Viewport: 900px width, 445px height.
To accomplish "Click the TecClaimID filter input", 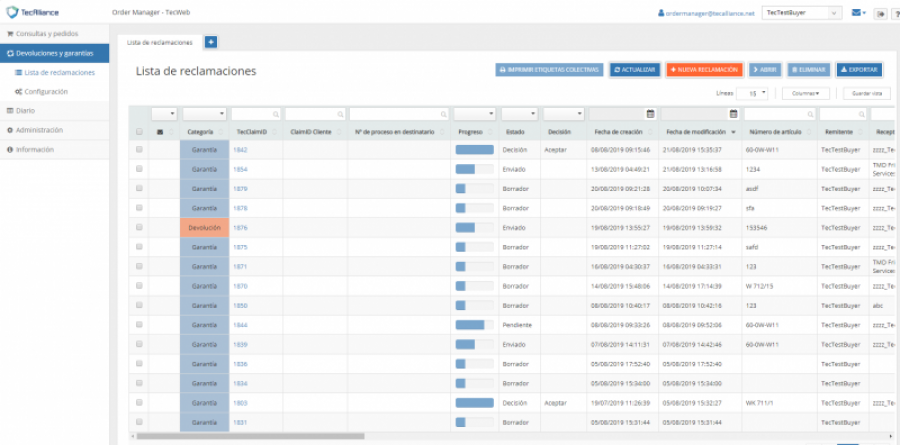I will point(256,114).
